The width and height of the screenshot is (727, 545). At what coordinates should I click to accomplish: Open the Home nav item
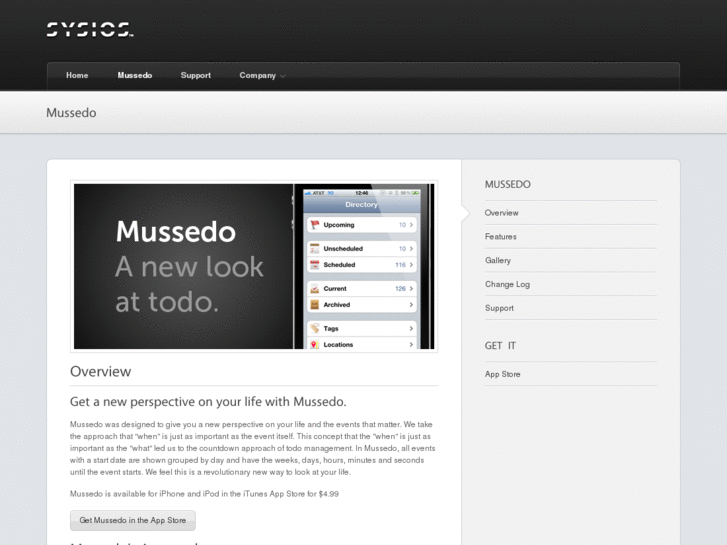pyautogui.click(x=77, y=75)
